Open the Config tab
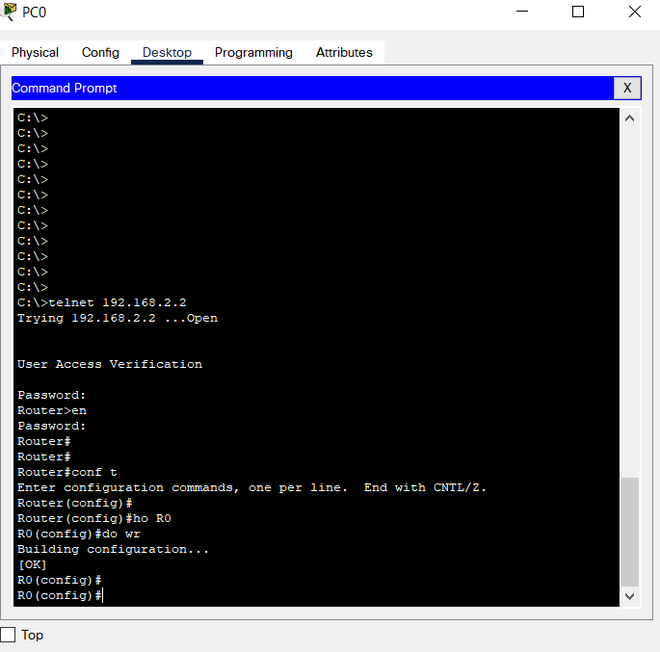Image resolution: width=660 pixels, height=652 pixels. pyautogui.click(x=100, y=53)
